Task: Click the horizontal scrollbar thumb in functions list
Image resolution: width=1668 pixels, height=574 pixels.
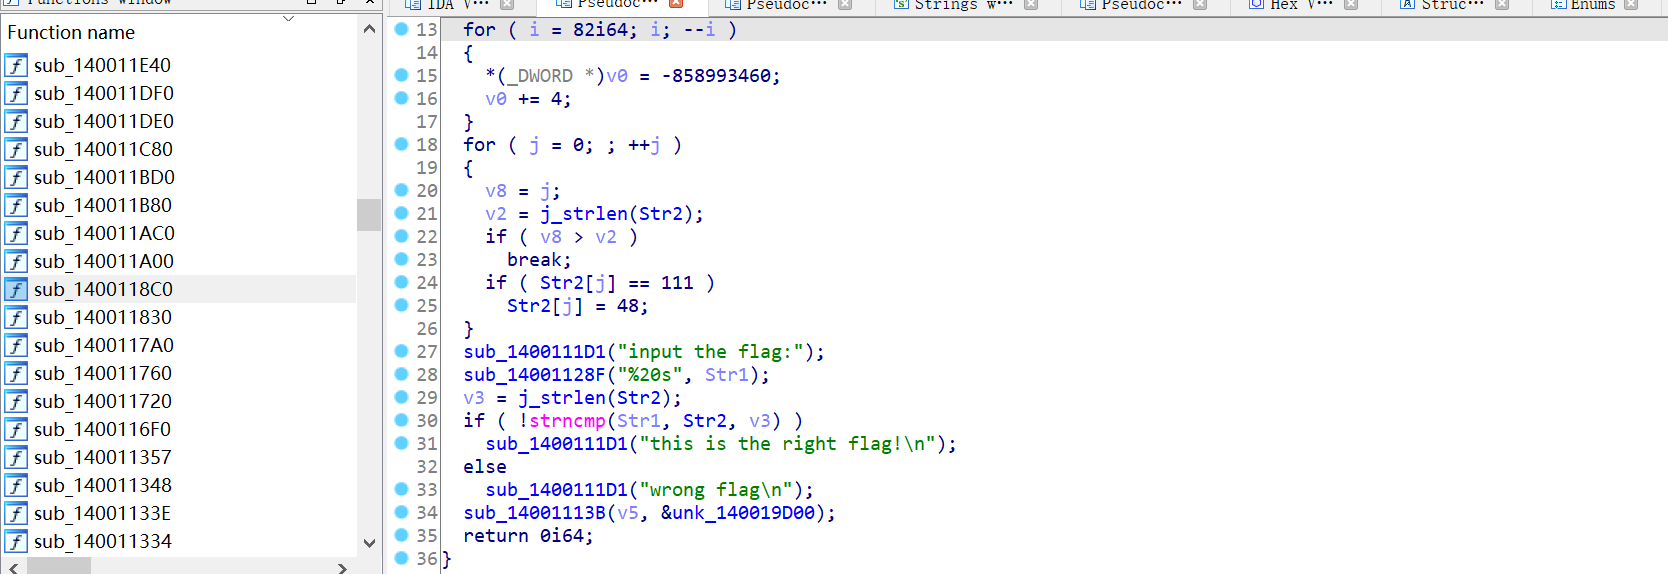Action: click(58, 567)
